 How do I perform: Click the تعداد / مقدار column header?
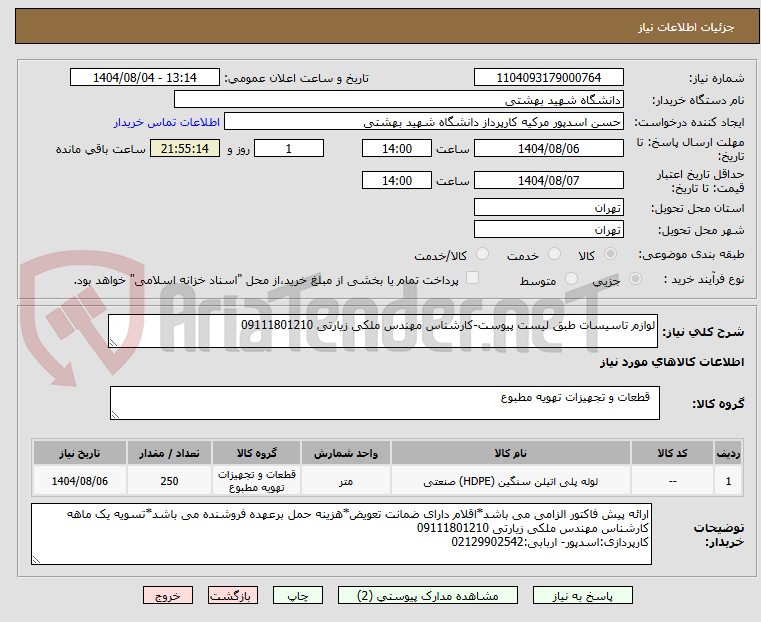point(169,453)
